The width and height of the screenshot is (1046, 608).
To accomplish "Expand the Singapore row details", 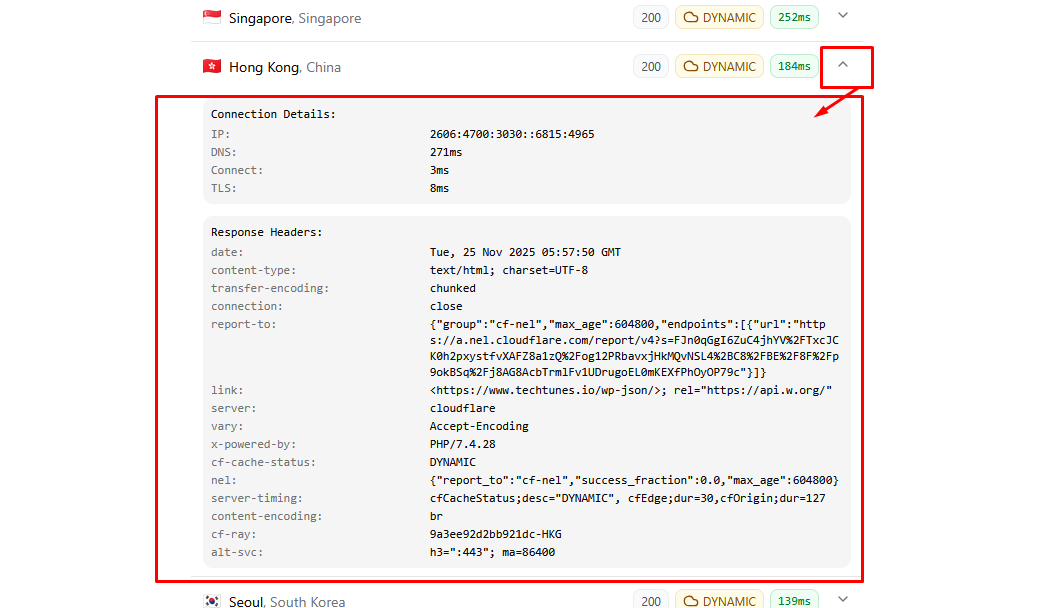I will click(x=843, y=16).
